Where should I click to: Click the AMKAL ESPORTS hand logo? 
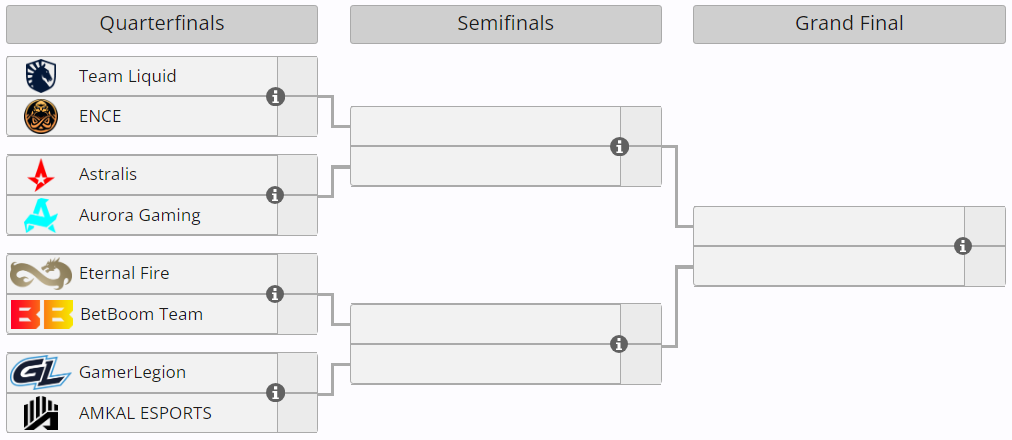pos(41,413)
